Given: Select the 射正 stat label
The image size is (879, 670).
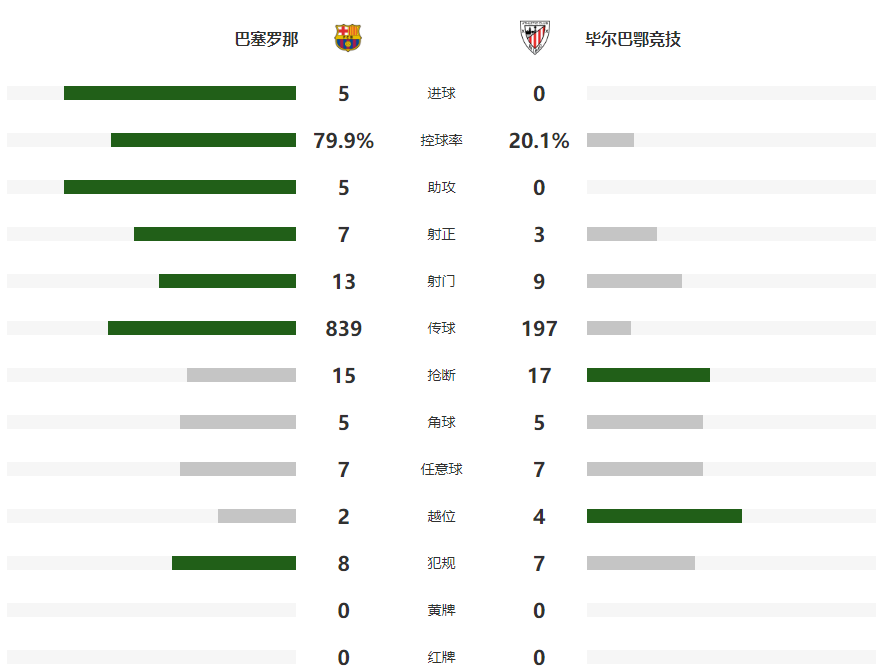Looking at the screenshot, I should click(441, 234).
